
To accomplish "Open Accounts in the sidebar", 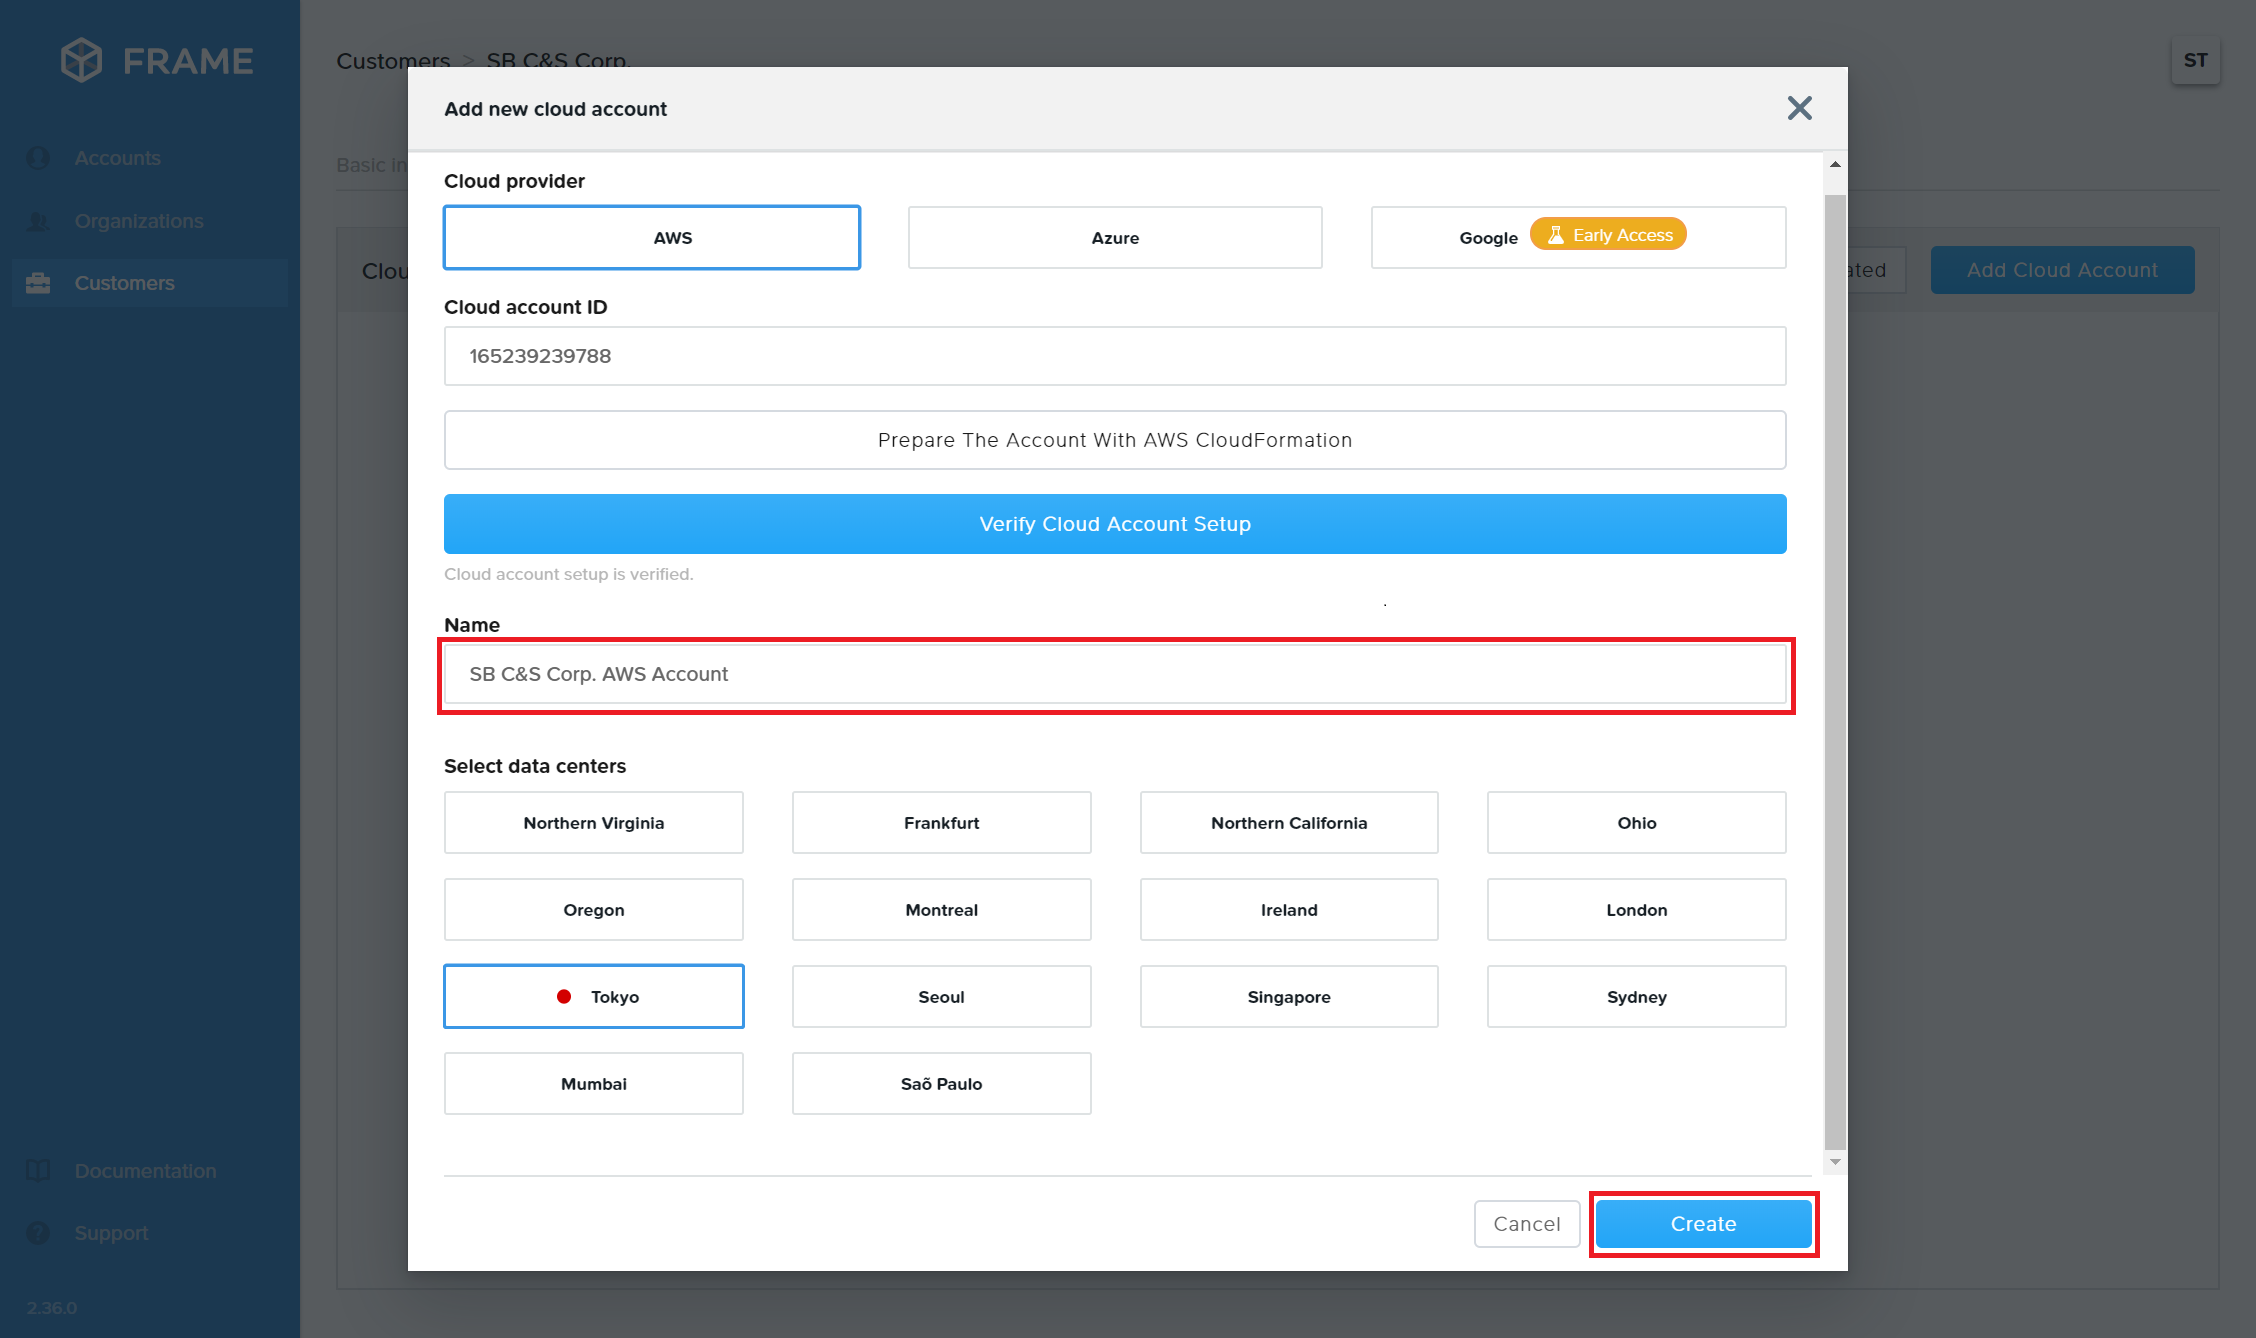I will tap(150, 158).
